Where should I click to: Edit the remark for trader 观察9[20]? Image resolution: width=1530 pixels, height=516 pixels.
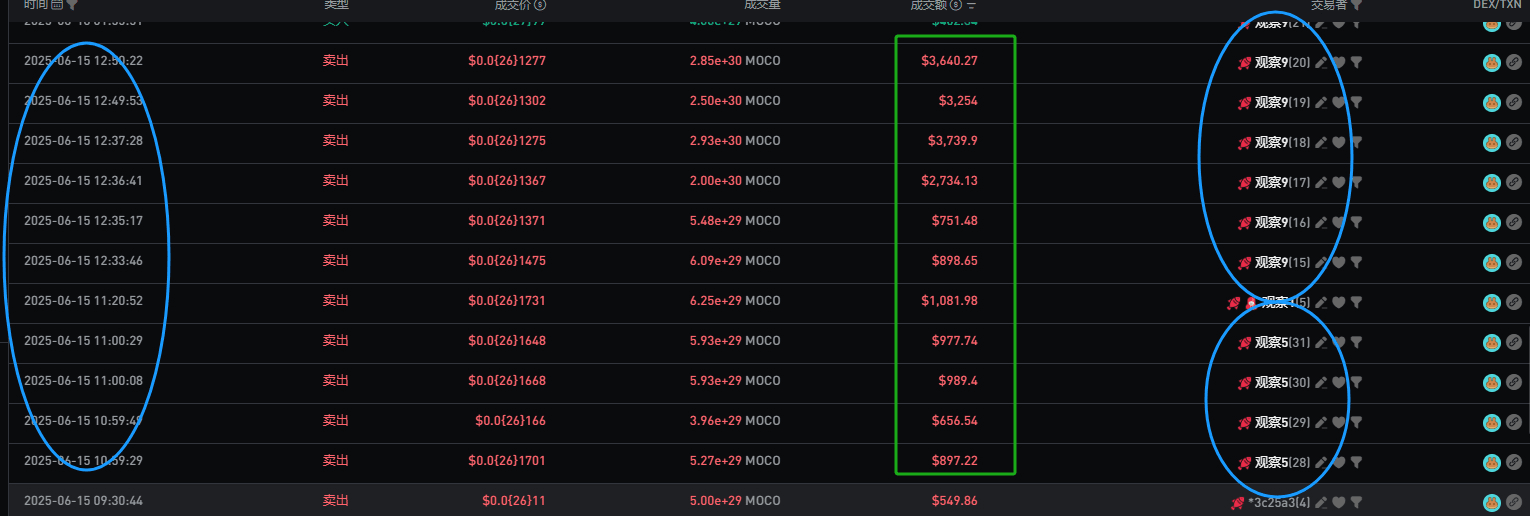pos(1321,62)
